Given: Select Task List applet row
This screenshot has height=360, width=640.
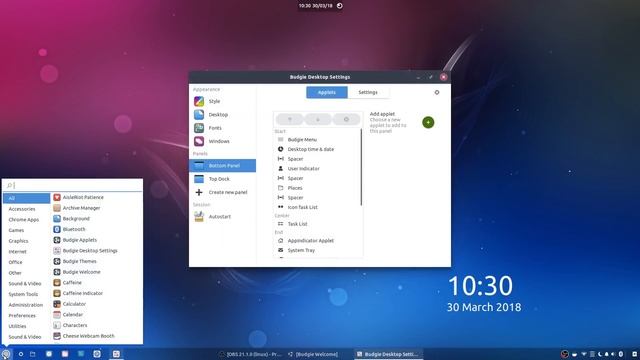Looking at the screenshot, I should 317,224.
